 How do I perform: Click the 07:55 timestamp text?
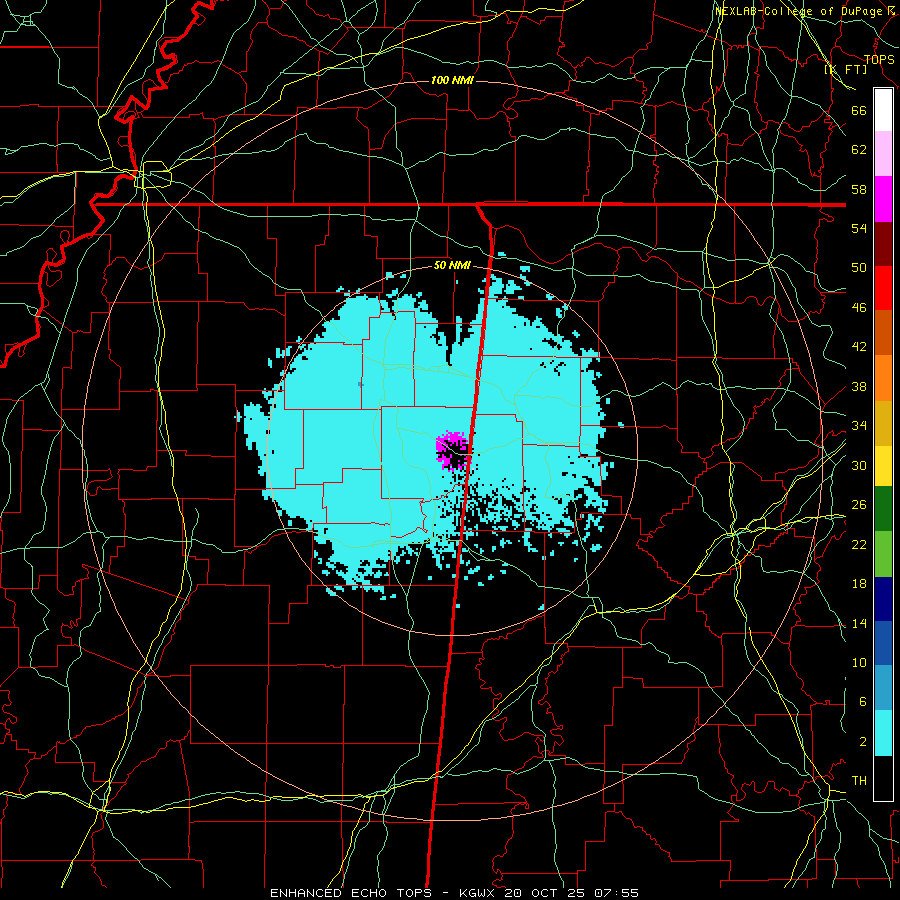point(616,893)
